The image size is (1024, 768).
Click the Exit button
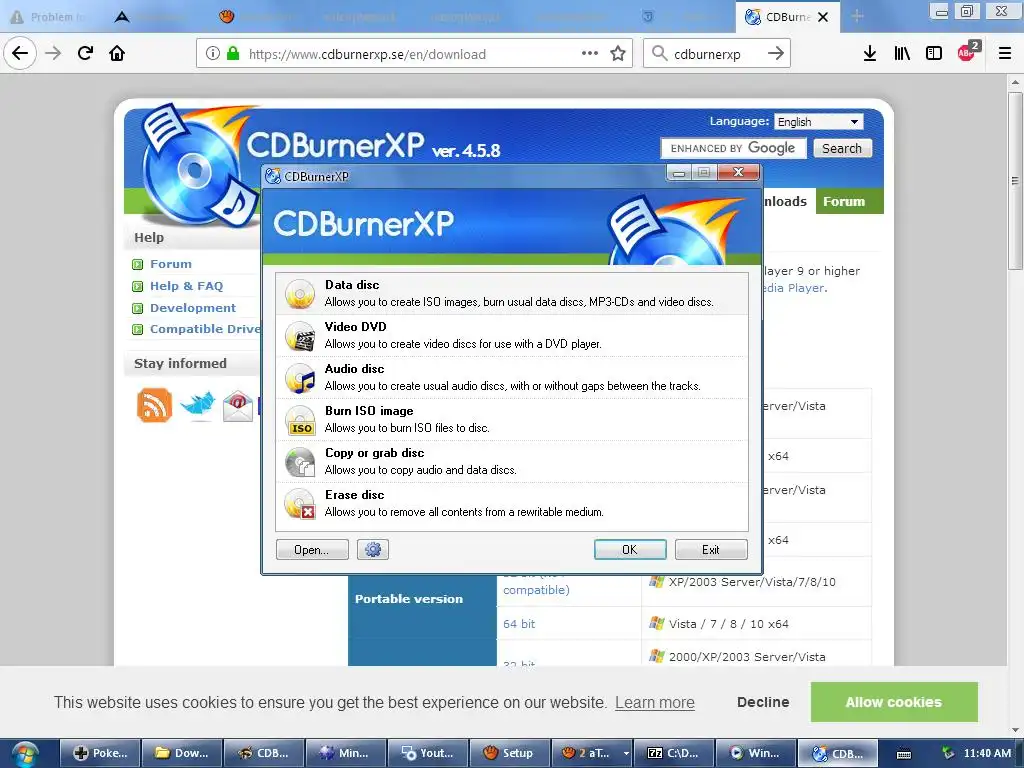[711, 550]
